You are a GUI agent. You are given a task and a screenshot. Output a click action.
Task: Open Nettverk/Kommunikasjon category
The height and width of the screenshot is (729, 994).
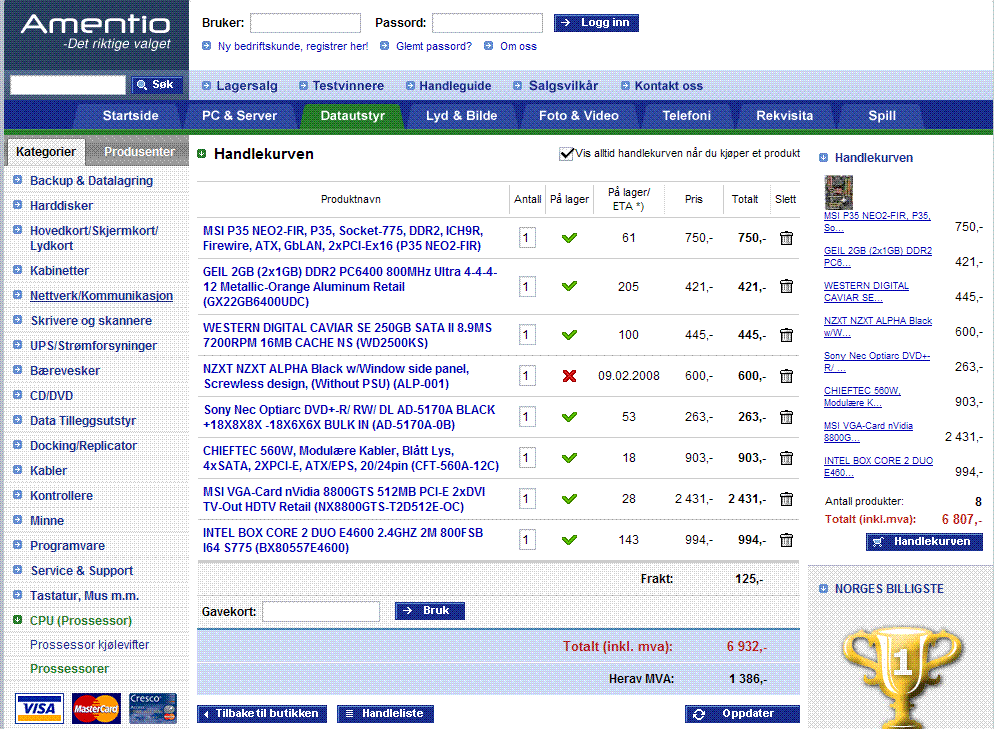tap(101, 295)
